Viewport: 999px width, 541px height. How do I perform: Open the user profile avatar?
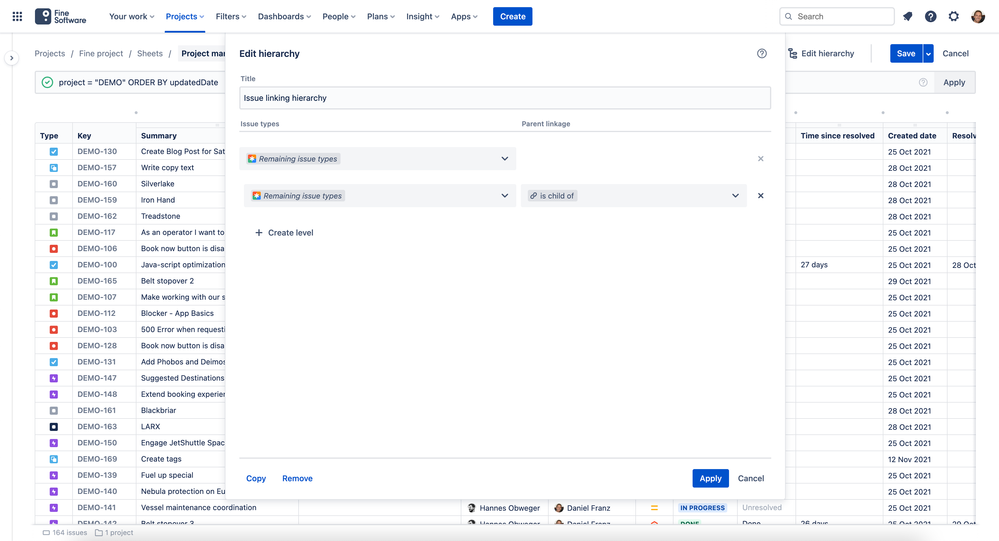[978, 17]
